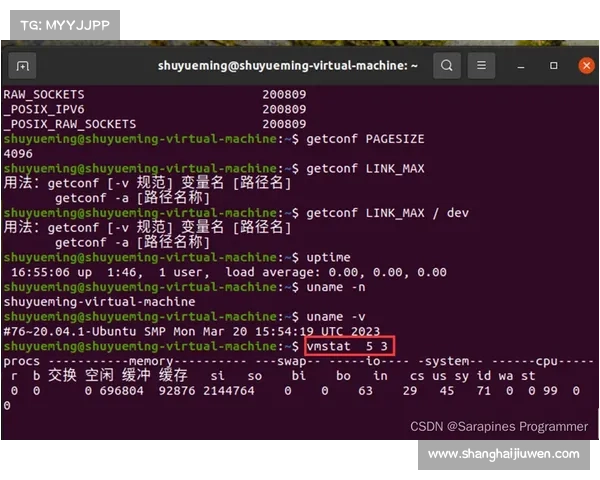
Task: Click the cache value 2144764
Action: tap(229, 391)
